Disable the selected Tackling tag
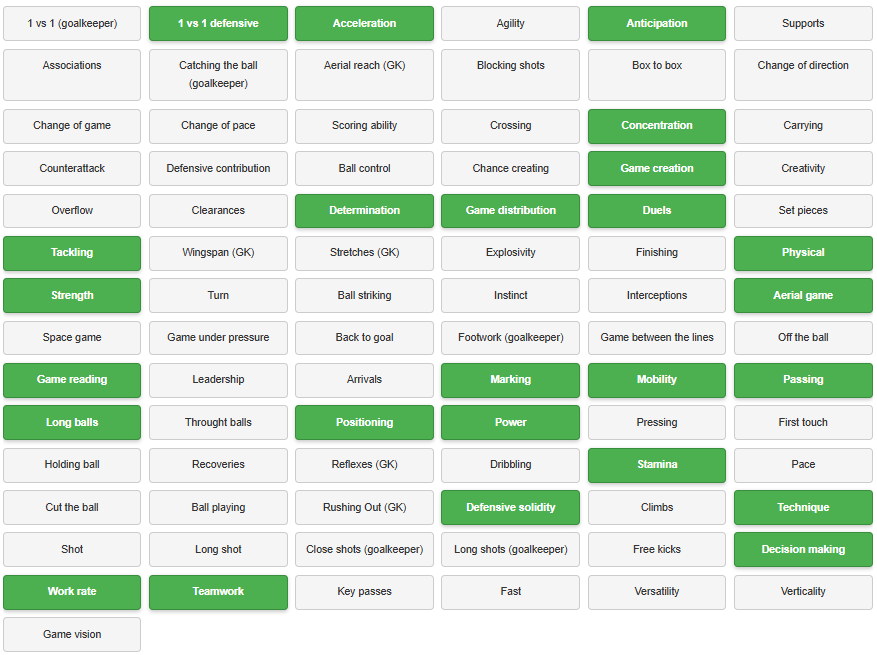Screen dimensions: 877x655 tap(72, 253)
